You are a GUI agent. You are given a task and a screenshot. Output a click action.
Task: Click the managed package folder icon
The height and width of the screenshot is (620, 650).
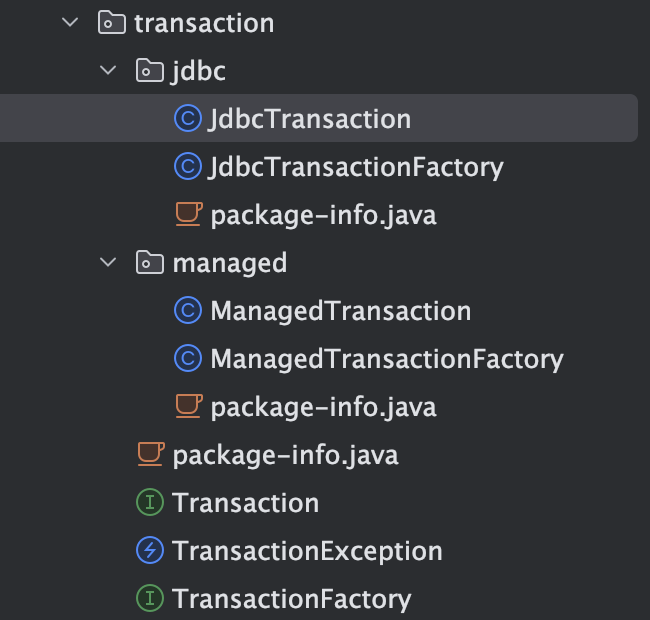pos(150,262)
